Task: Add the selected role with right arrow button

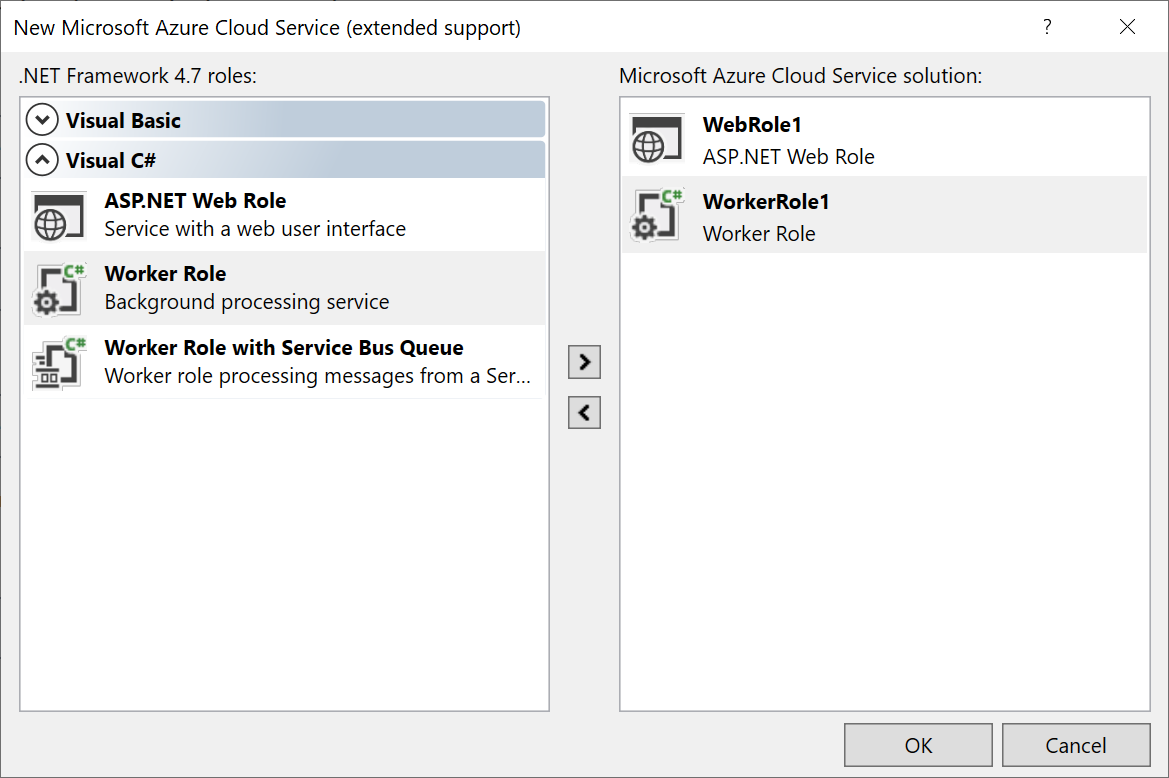Action: [x=584, y=361]
